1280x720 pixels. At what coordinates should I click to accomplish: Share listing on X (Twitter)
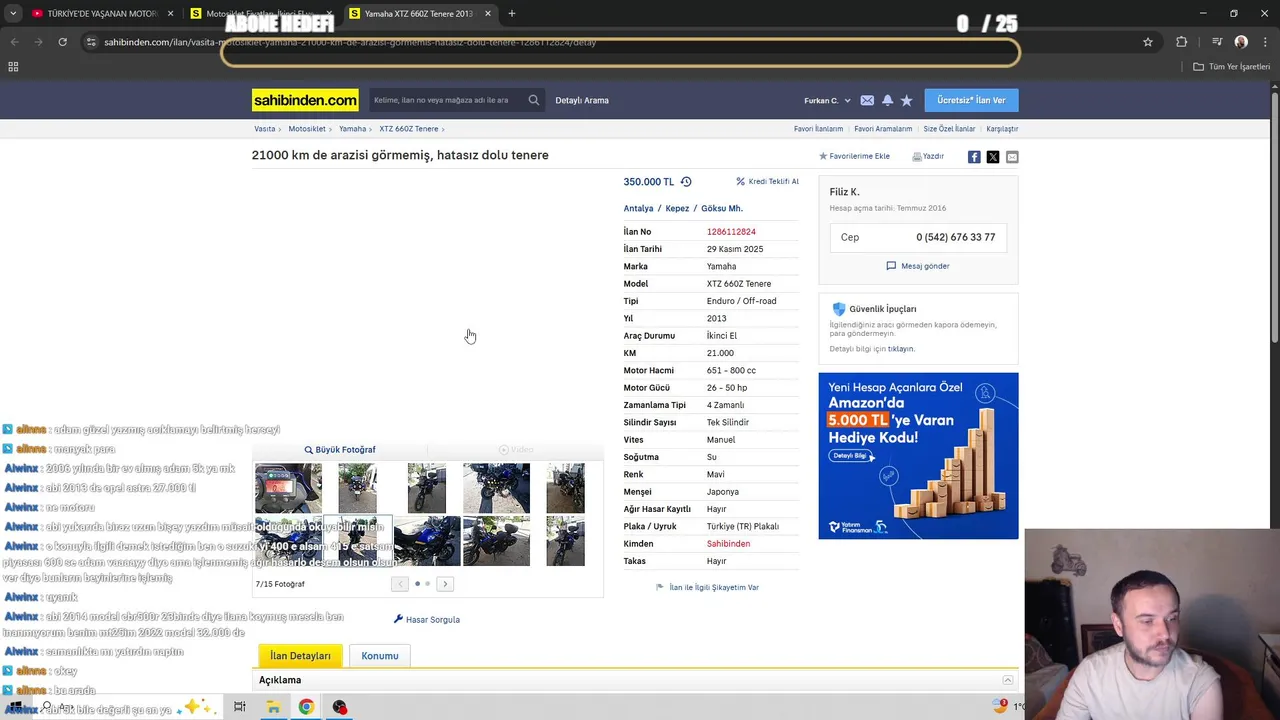coord(993,157)
